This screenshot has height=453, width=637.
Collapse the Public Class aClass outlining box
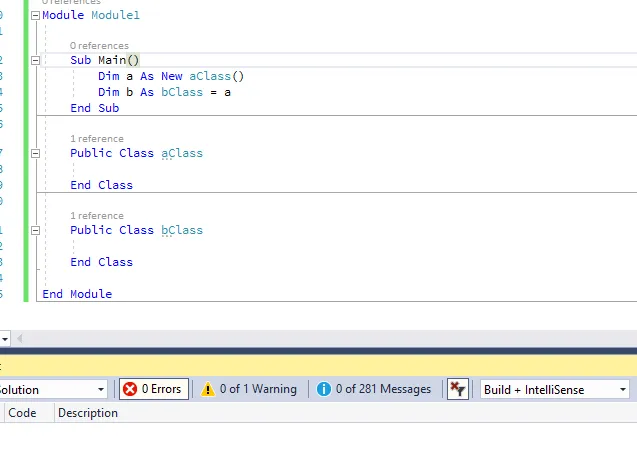pyautogui.click(x=35, y=154)
